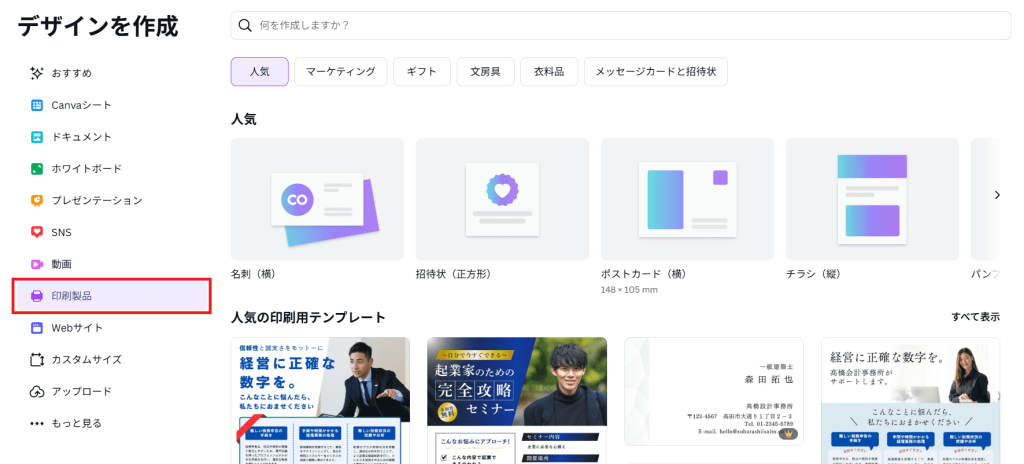Viewport: 1024px width, 464px height.
Task: Switch to メッセージカードと招待状 tab
Action: [656, 72]
